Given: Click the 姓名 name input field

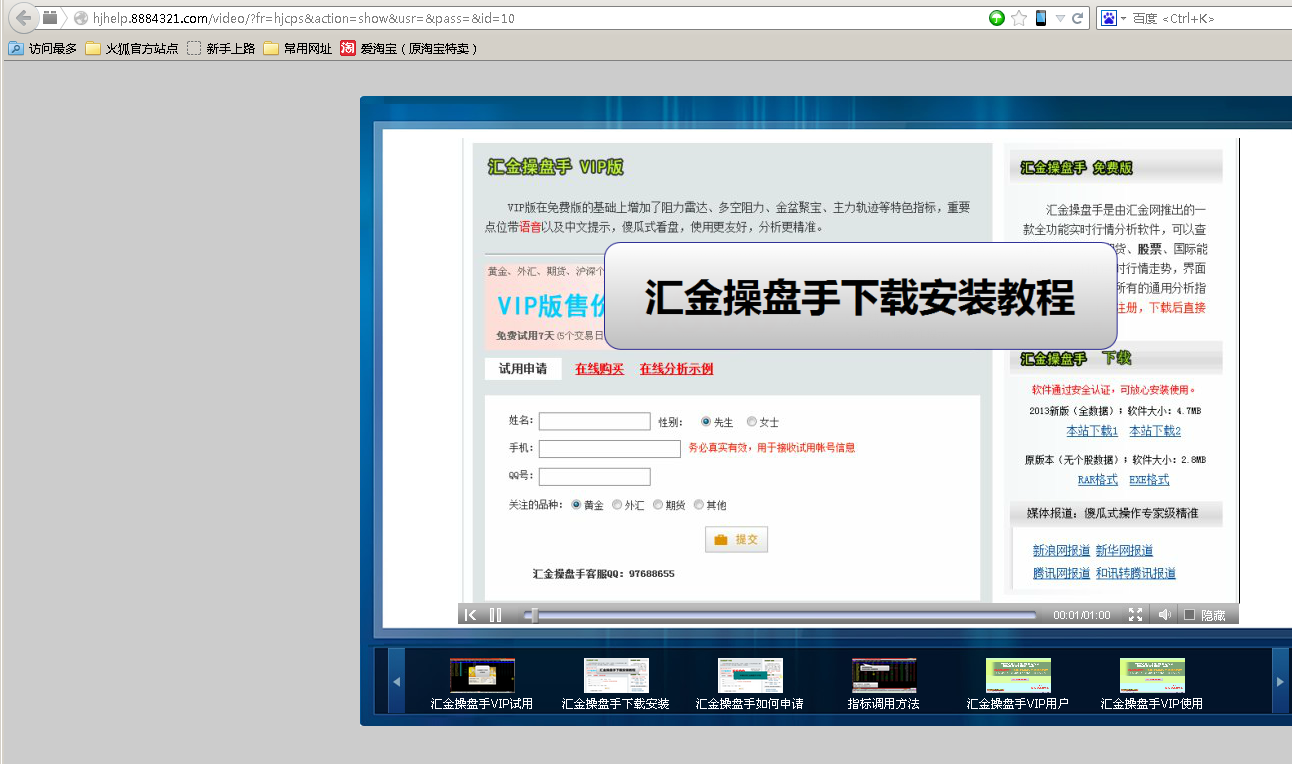Looking at the screenshot, I should point(594,422).
